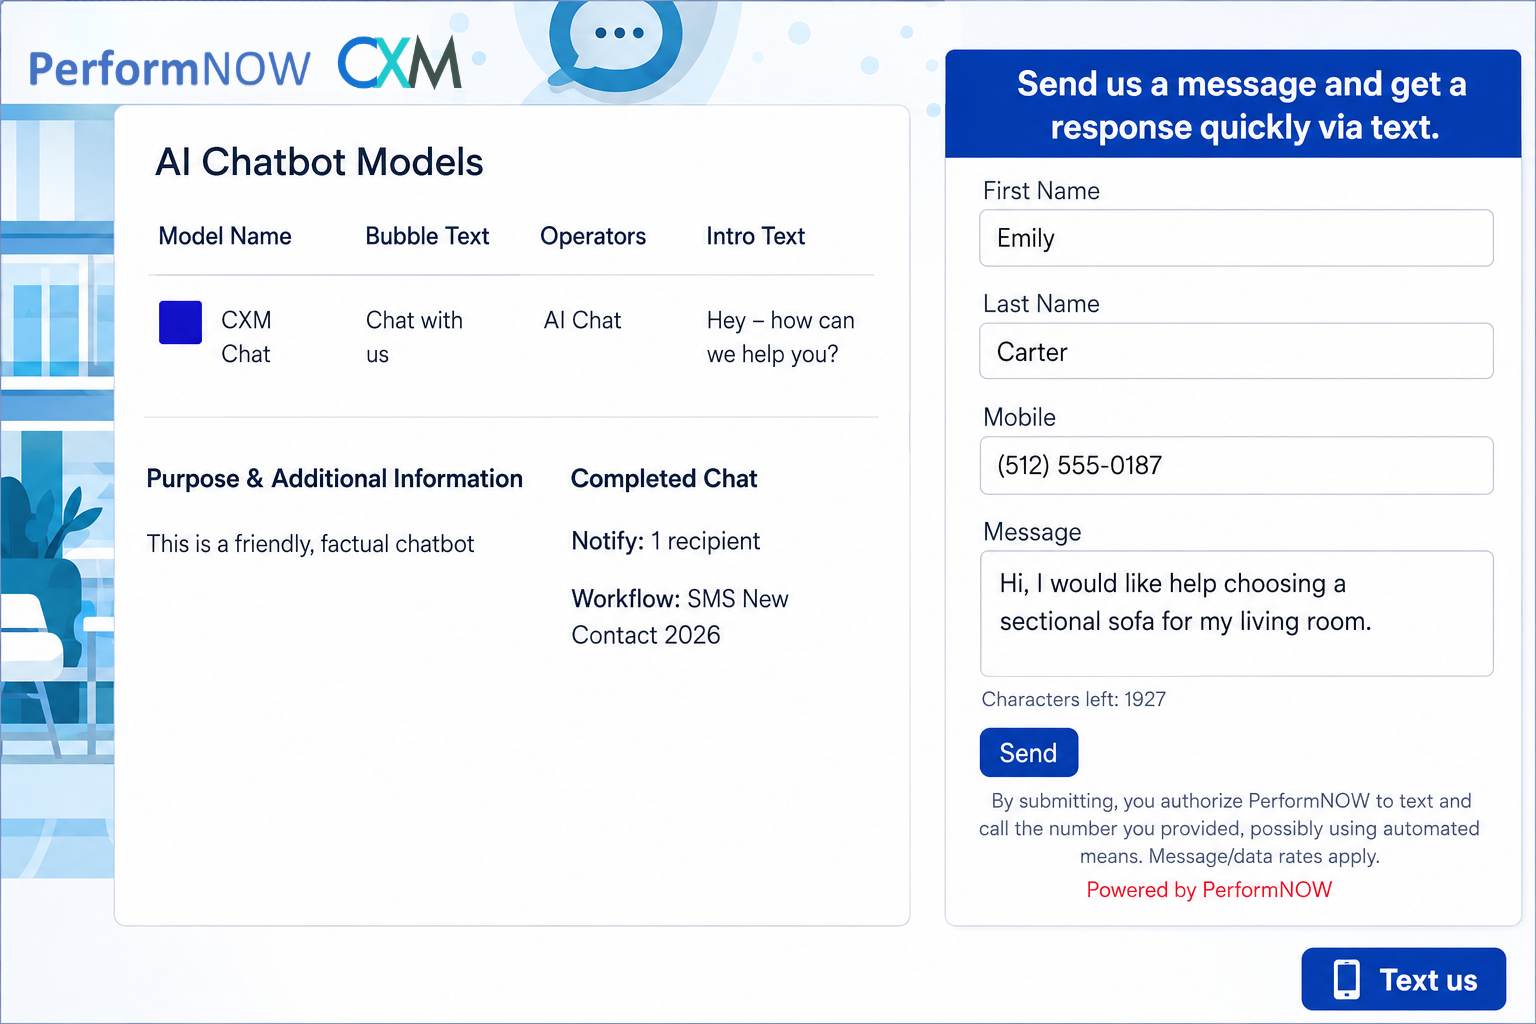Screen dimensions: 1536x1024
Task: Click the 'Characters left: 1927' counter
Action: click(1073, 699)
